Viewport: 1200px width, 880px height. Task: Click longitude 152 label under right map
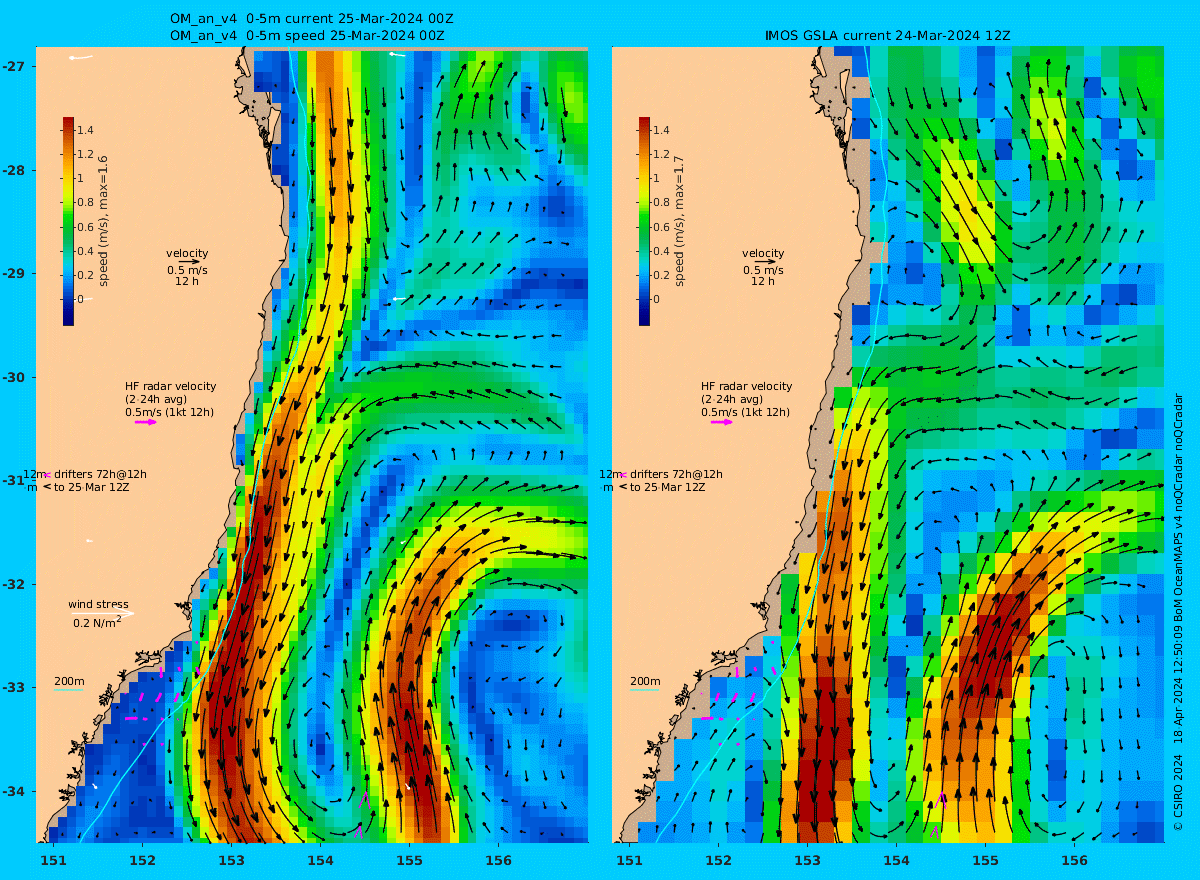(x=718, y=860)
